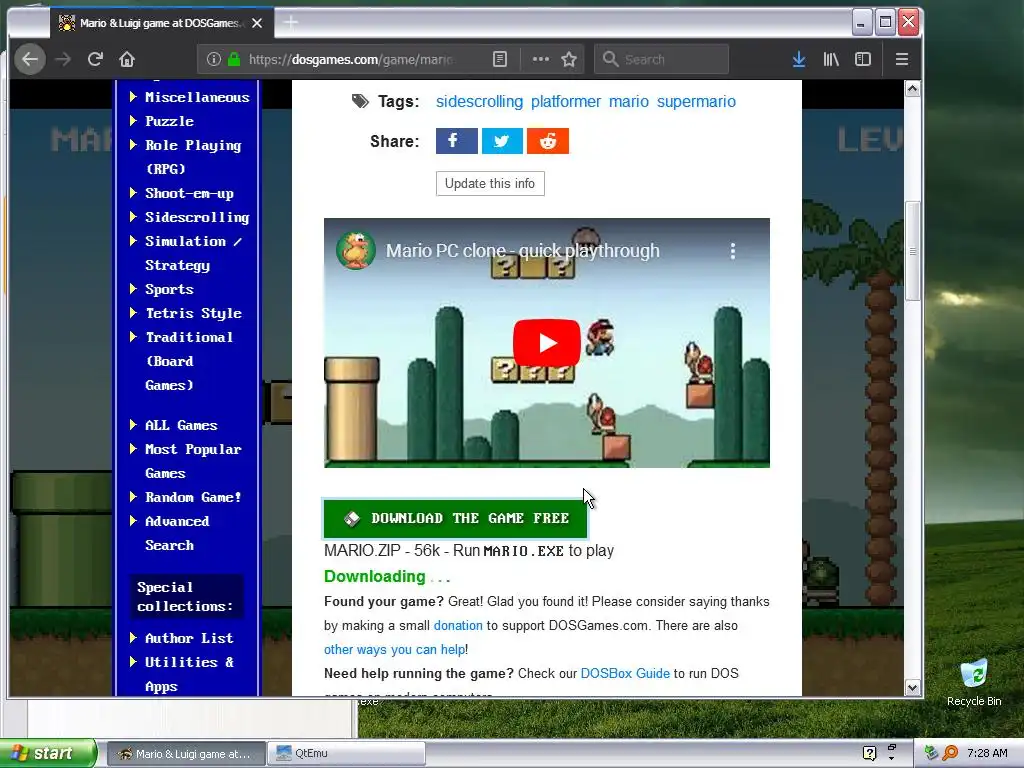The width and height of the screenshot is (1024, 768).
Task: Click the URL address bar text
Action: tap(351, 59)
